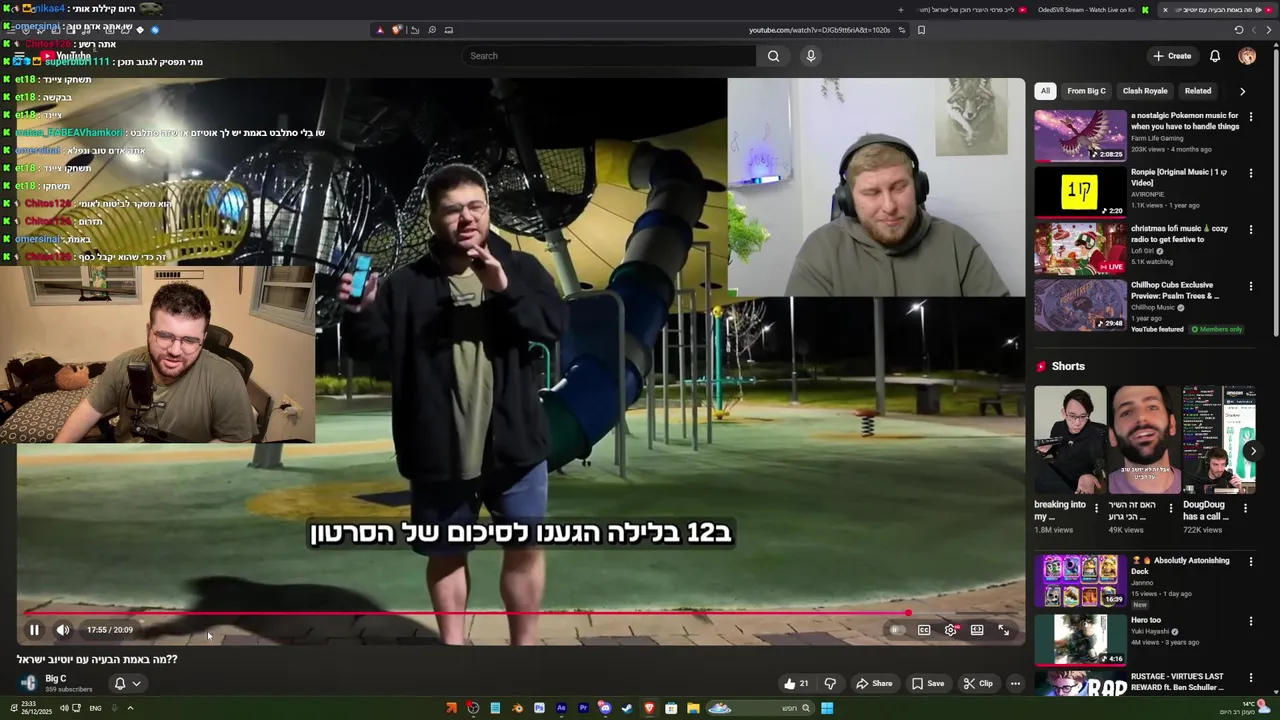Click the progress bar scrubber handle
Image resolution: width=1280 pixels, height=720 pixels.
[908, 613]
